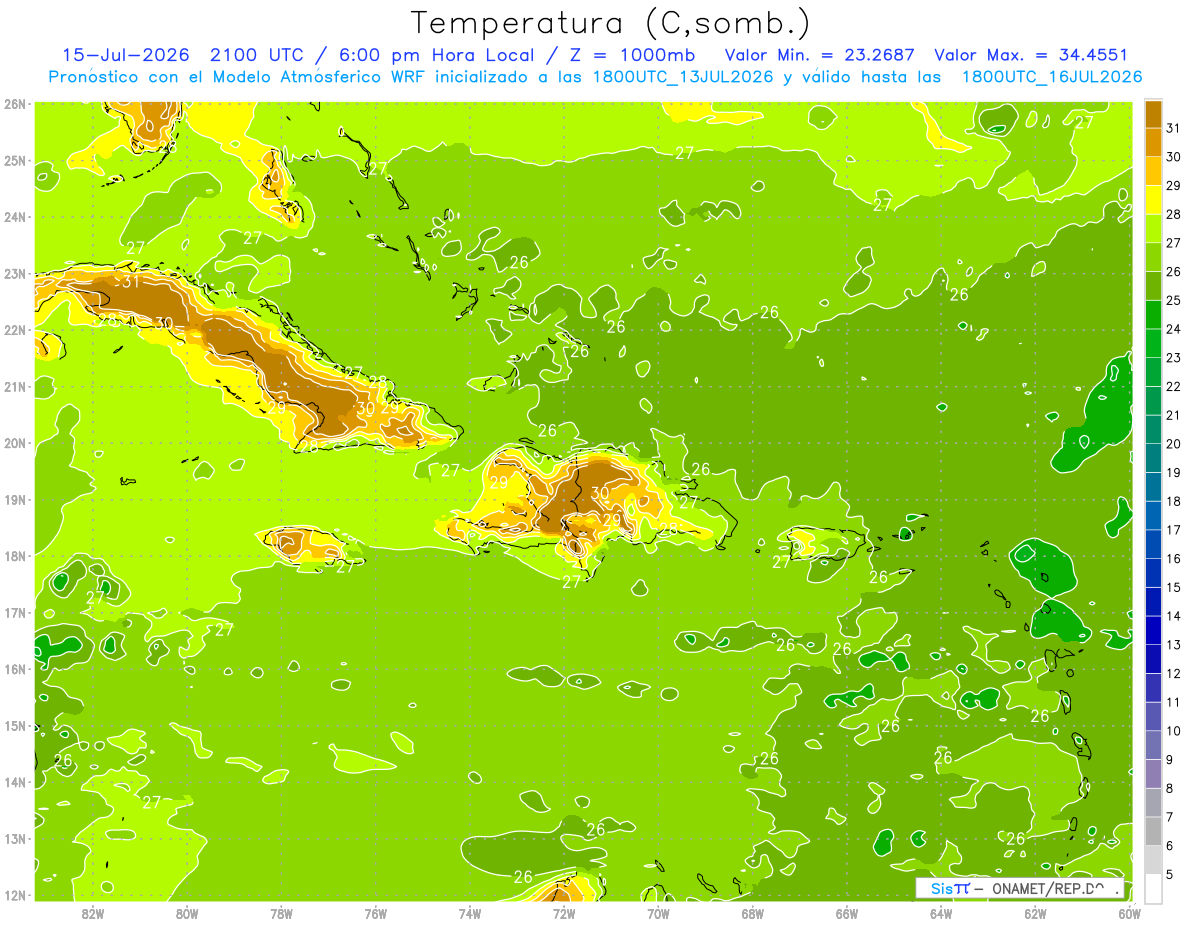Click the 18N latitude axis label
1200x927 pixels.
[x=15, y=556]
